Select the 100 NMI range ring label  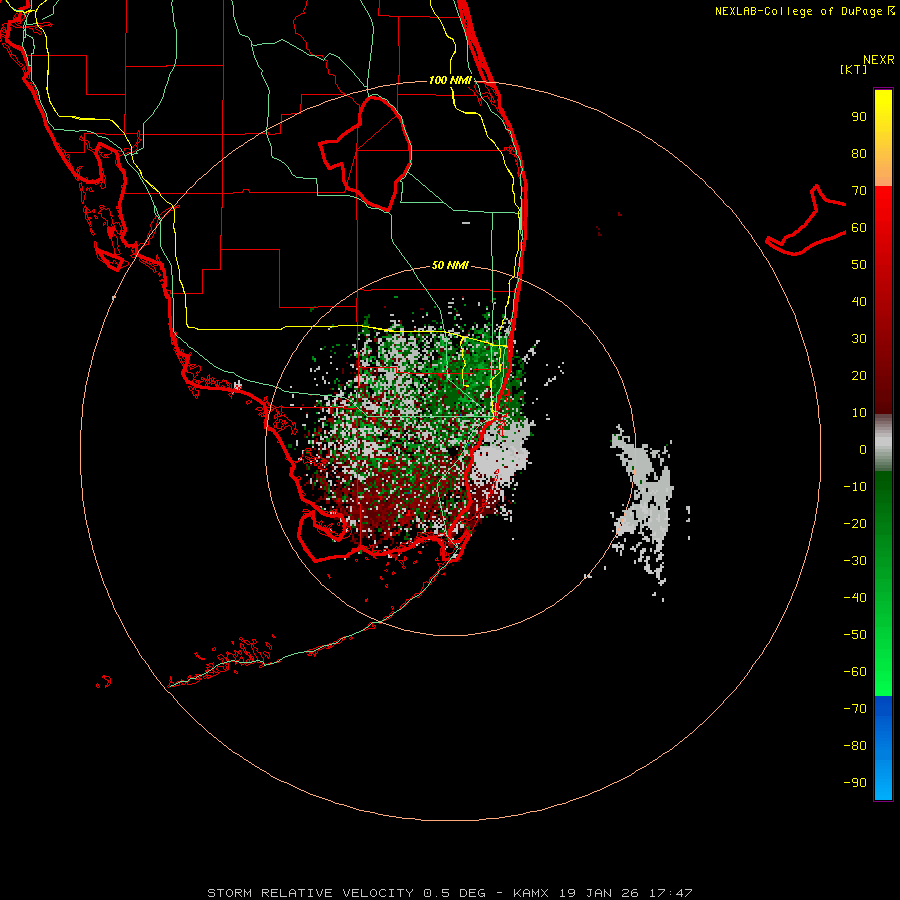point(451,80)
